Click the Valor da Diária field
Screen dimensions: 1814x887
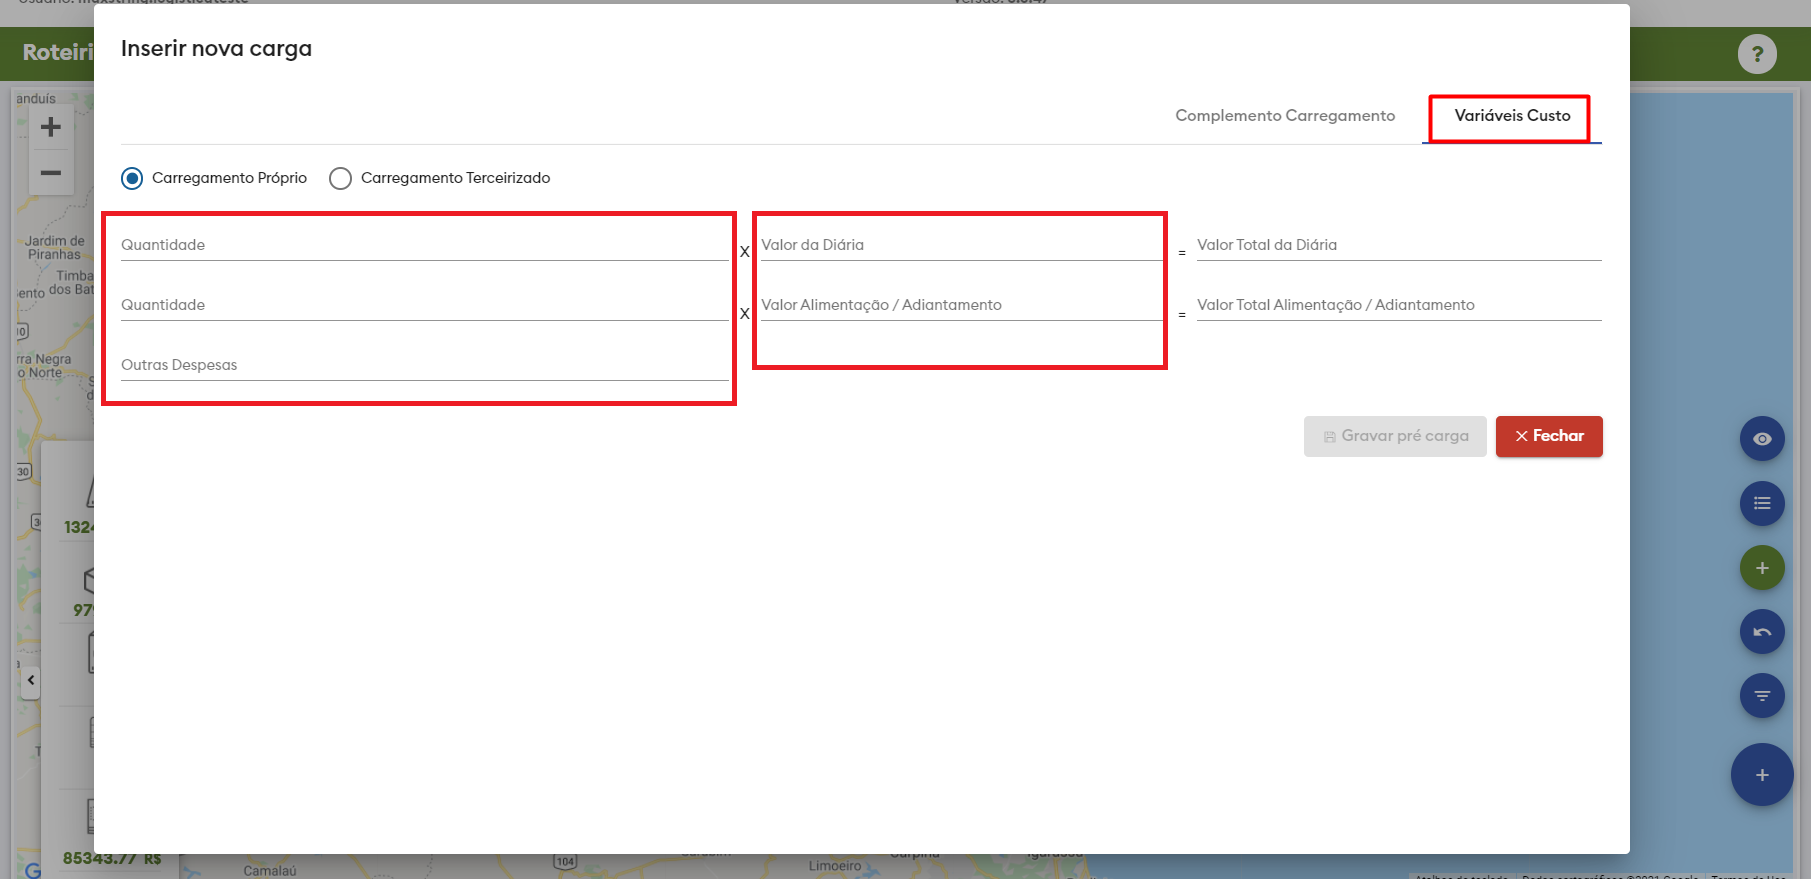[x=961, y=246]
